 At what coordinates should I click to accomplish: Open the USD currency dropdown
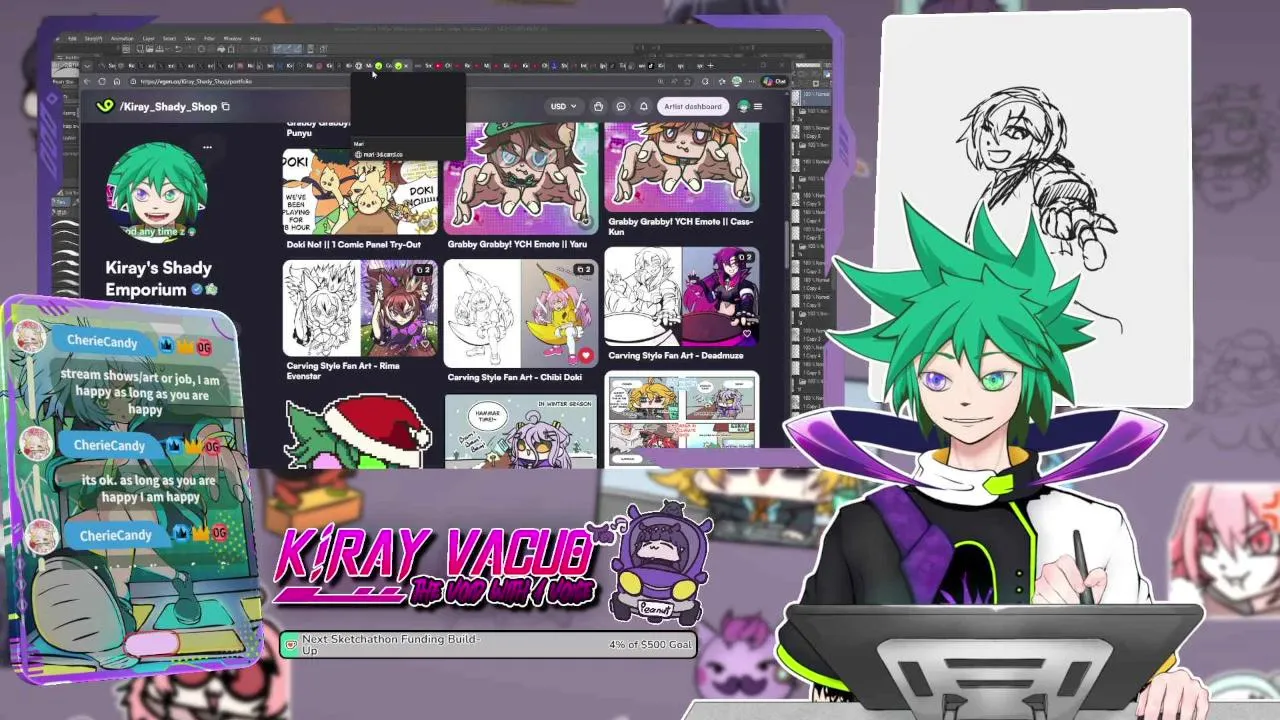pyautogui.click(x=563, y=106)
